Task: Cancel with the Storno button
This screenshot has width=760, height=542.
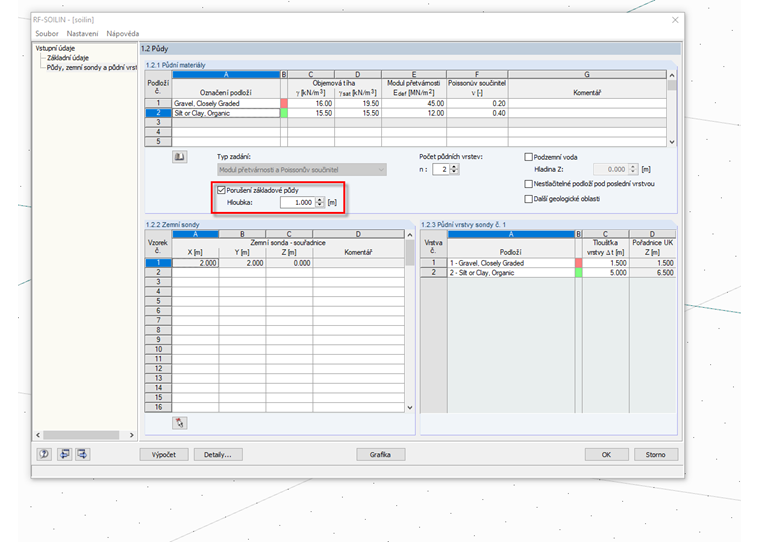Action: (x=655, y=455)
